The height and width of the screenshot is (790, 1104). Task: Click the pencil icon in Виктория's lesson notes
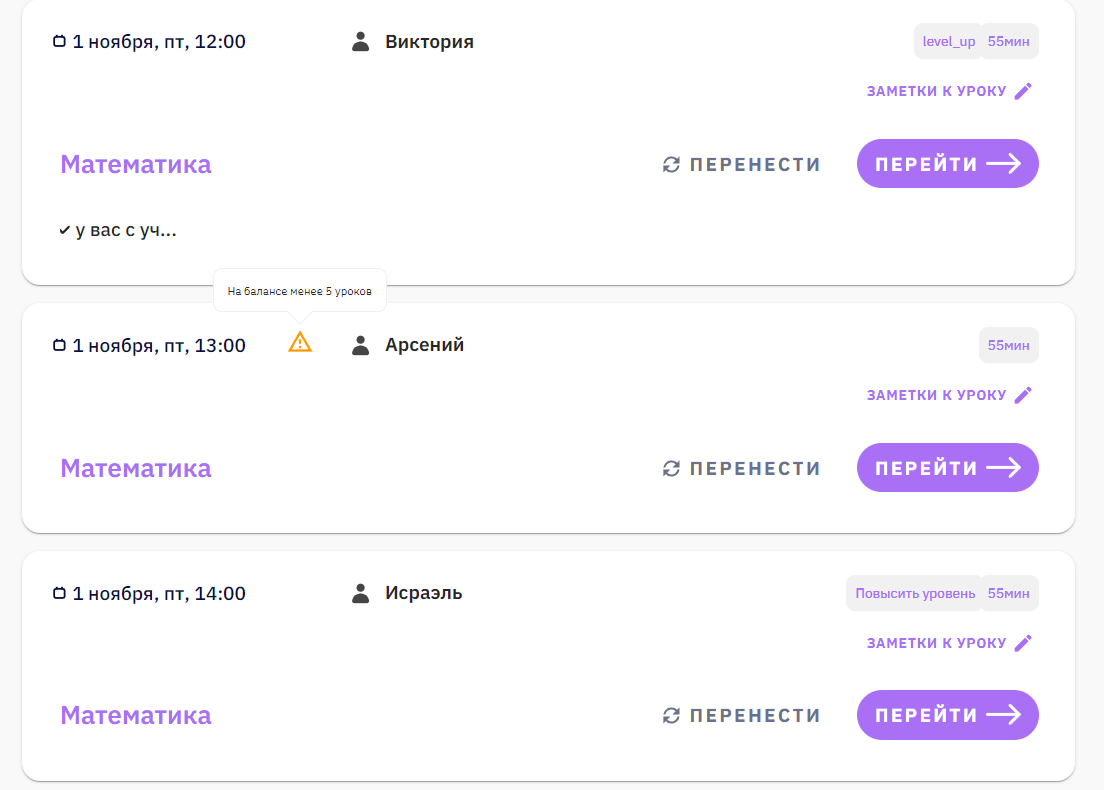click(1022, 91)
